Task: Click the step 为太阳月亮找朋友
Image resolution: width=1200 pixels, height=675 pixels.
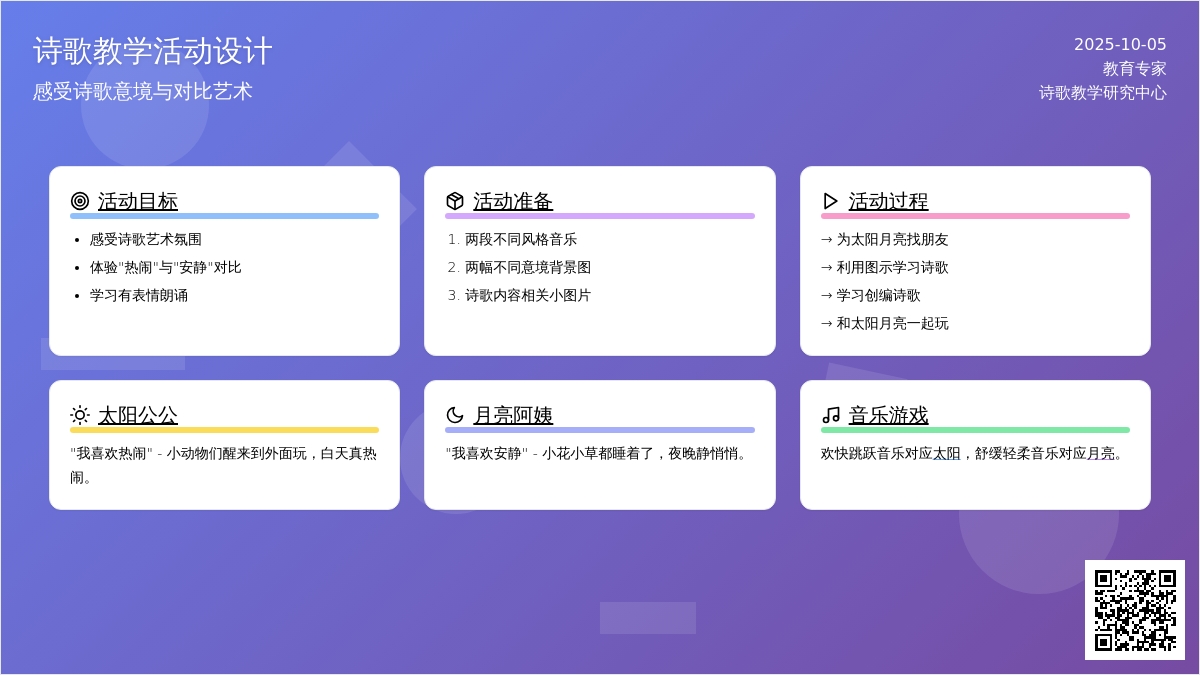Action: coord(892,239)
